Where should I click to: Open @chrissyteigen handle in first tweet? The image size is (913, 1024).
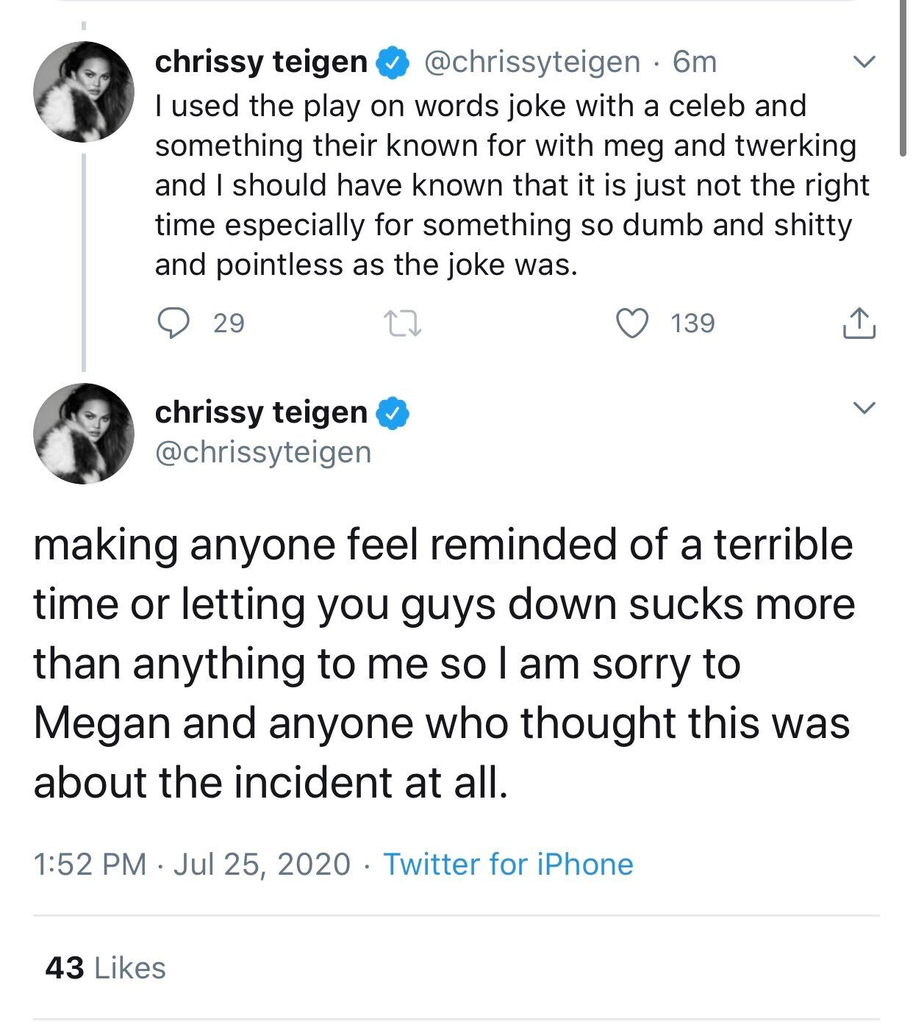[533, 63]
